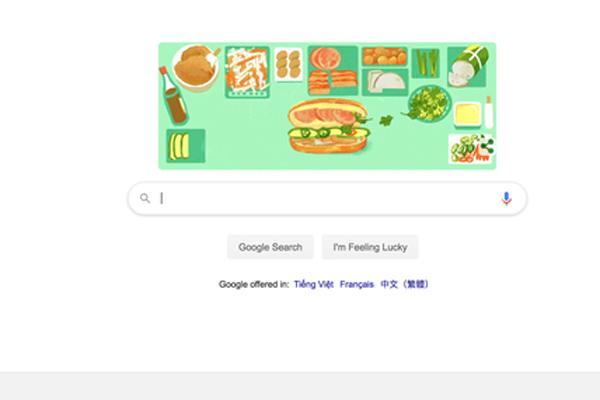Click the magnifying glass search icon
Viewport: 600px width, 400px height.
tap(145, 198)
